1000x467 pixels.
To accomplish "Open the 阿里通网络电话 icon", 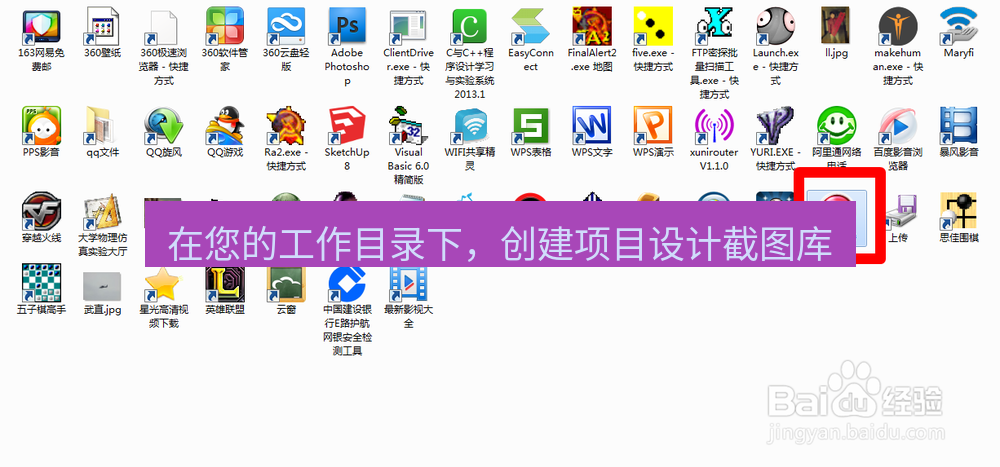I will coord(837,125).
